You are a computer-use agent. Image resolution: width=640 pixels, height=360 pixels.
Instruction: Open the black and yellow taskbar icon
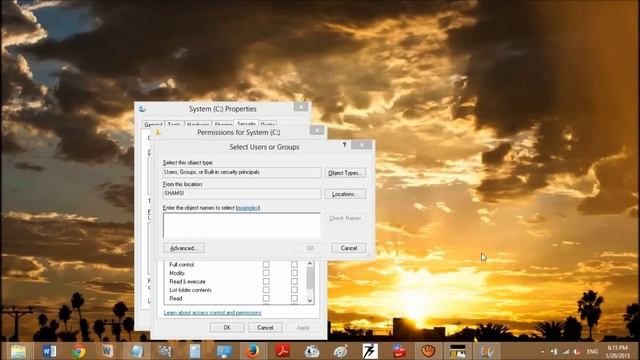458,351
